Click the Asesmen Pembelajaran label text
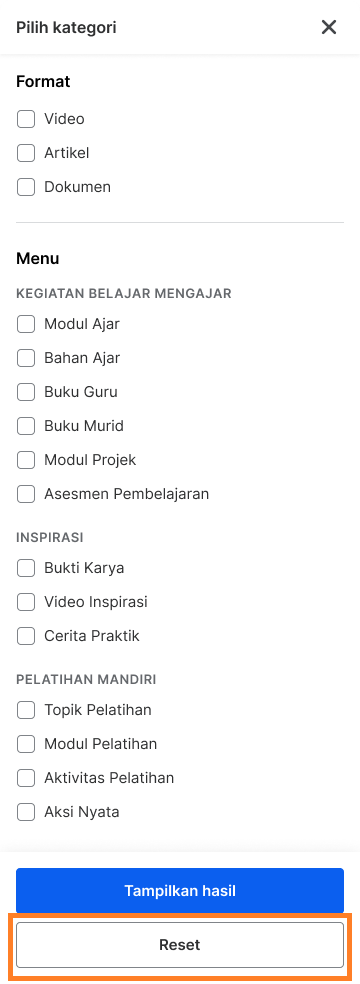Image resolution: width=360 pixels, height=984 pixels. 127,494
